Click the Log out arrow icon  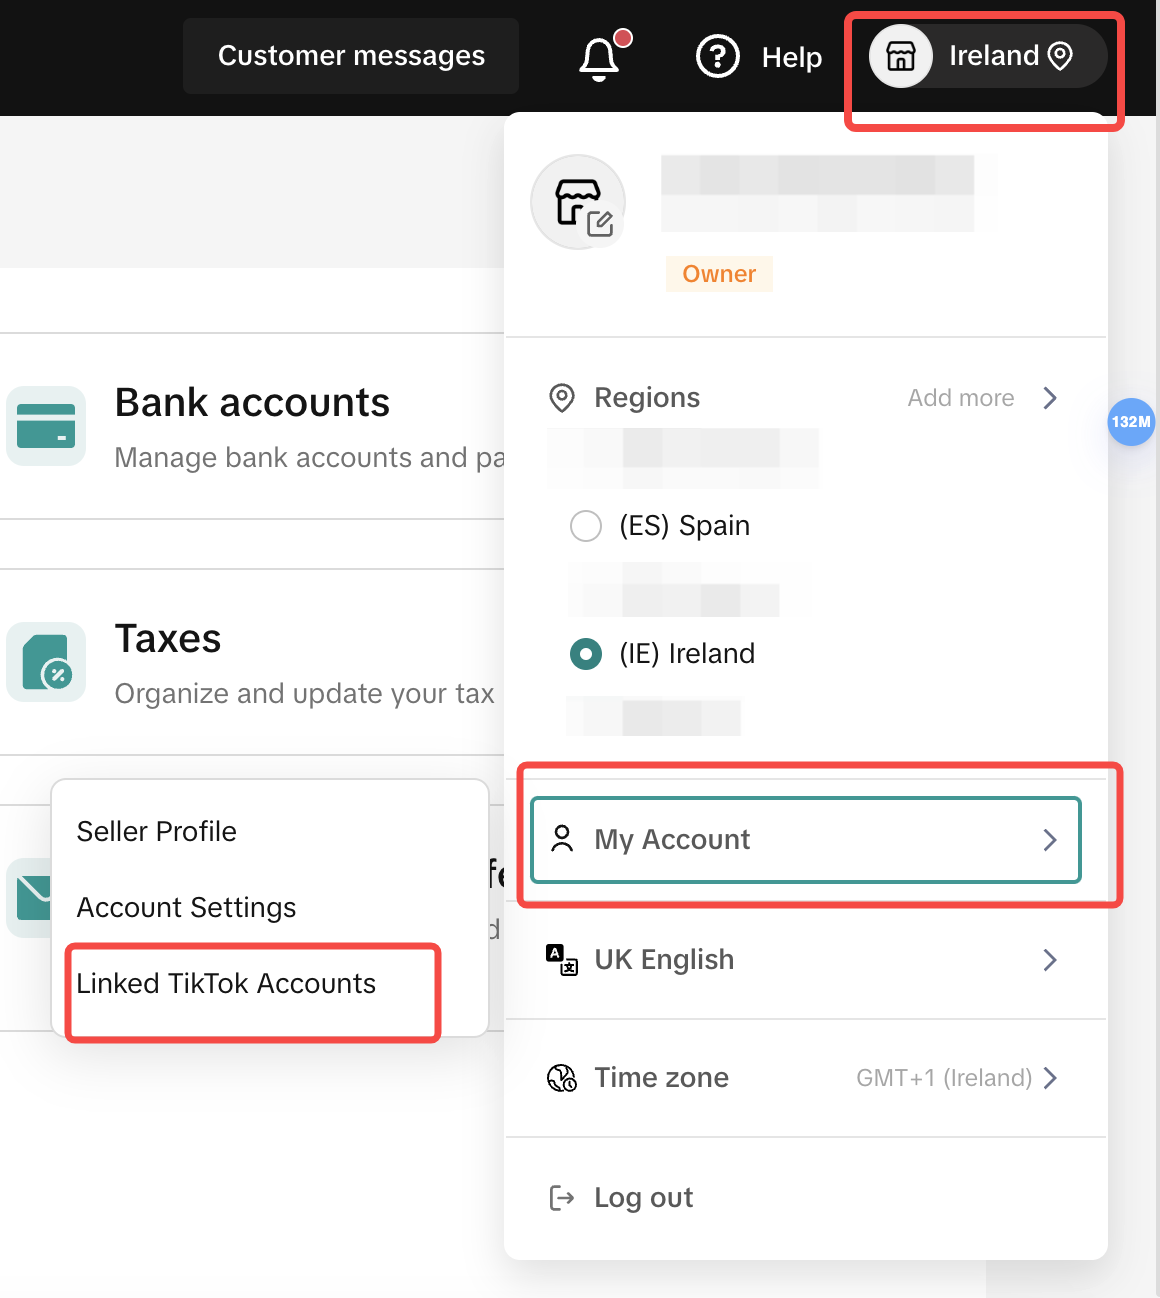562,1197
